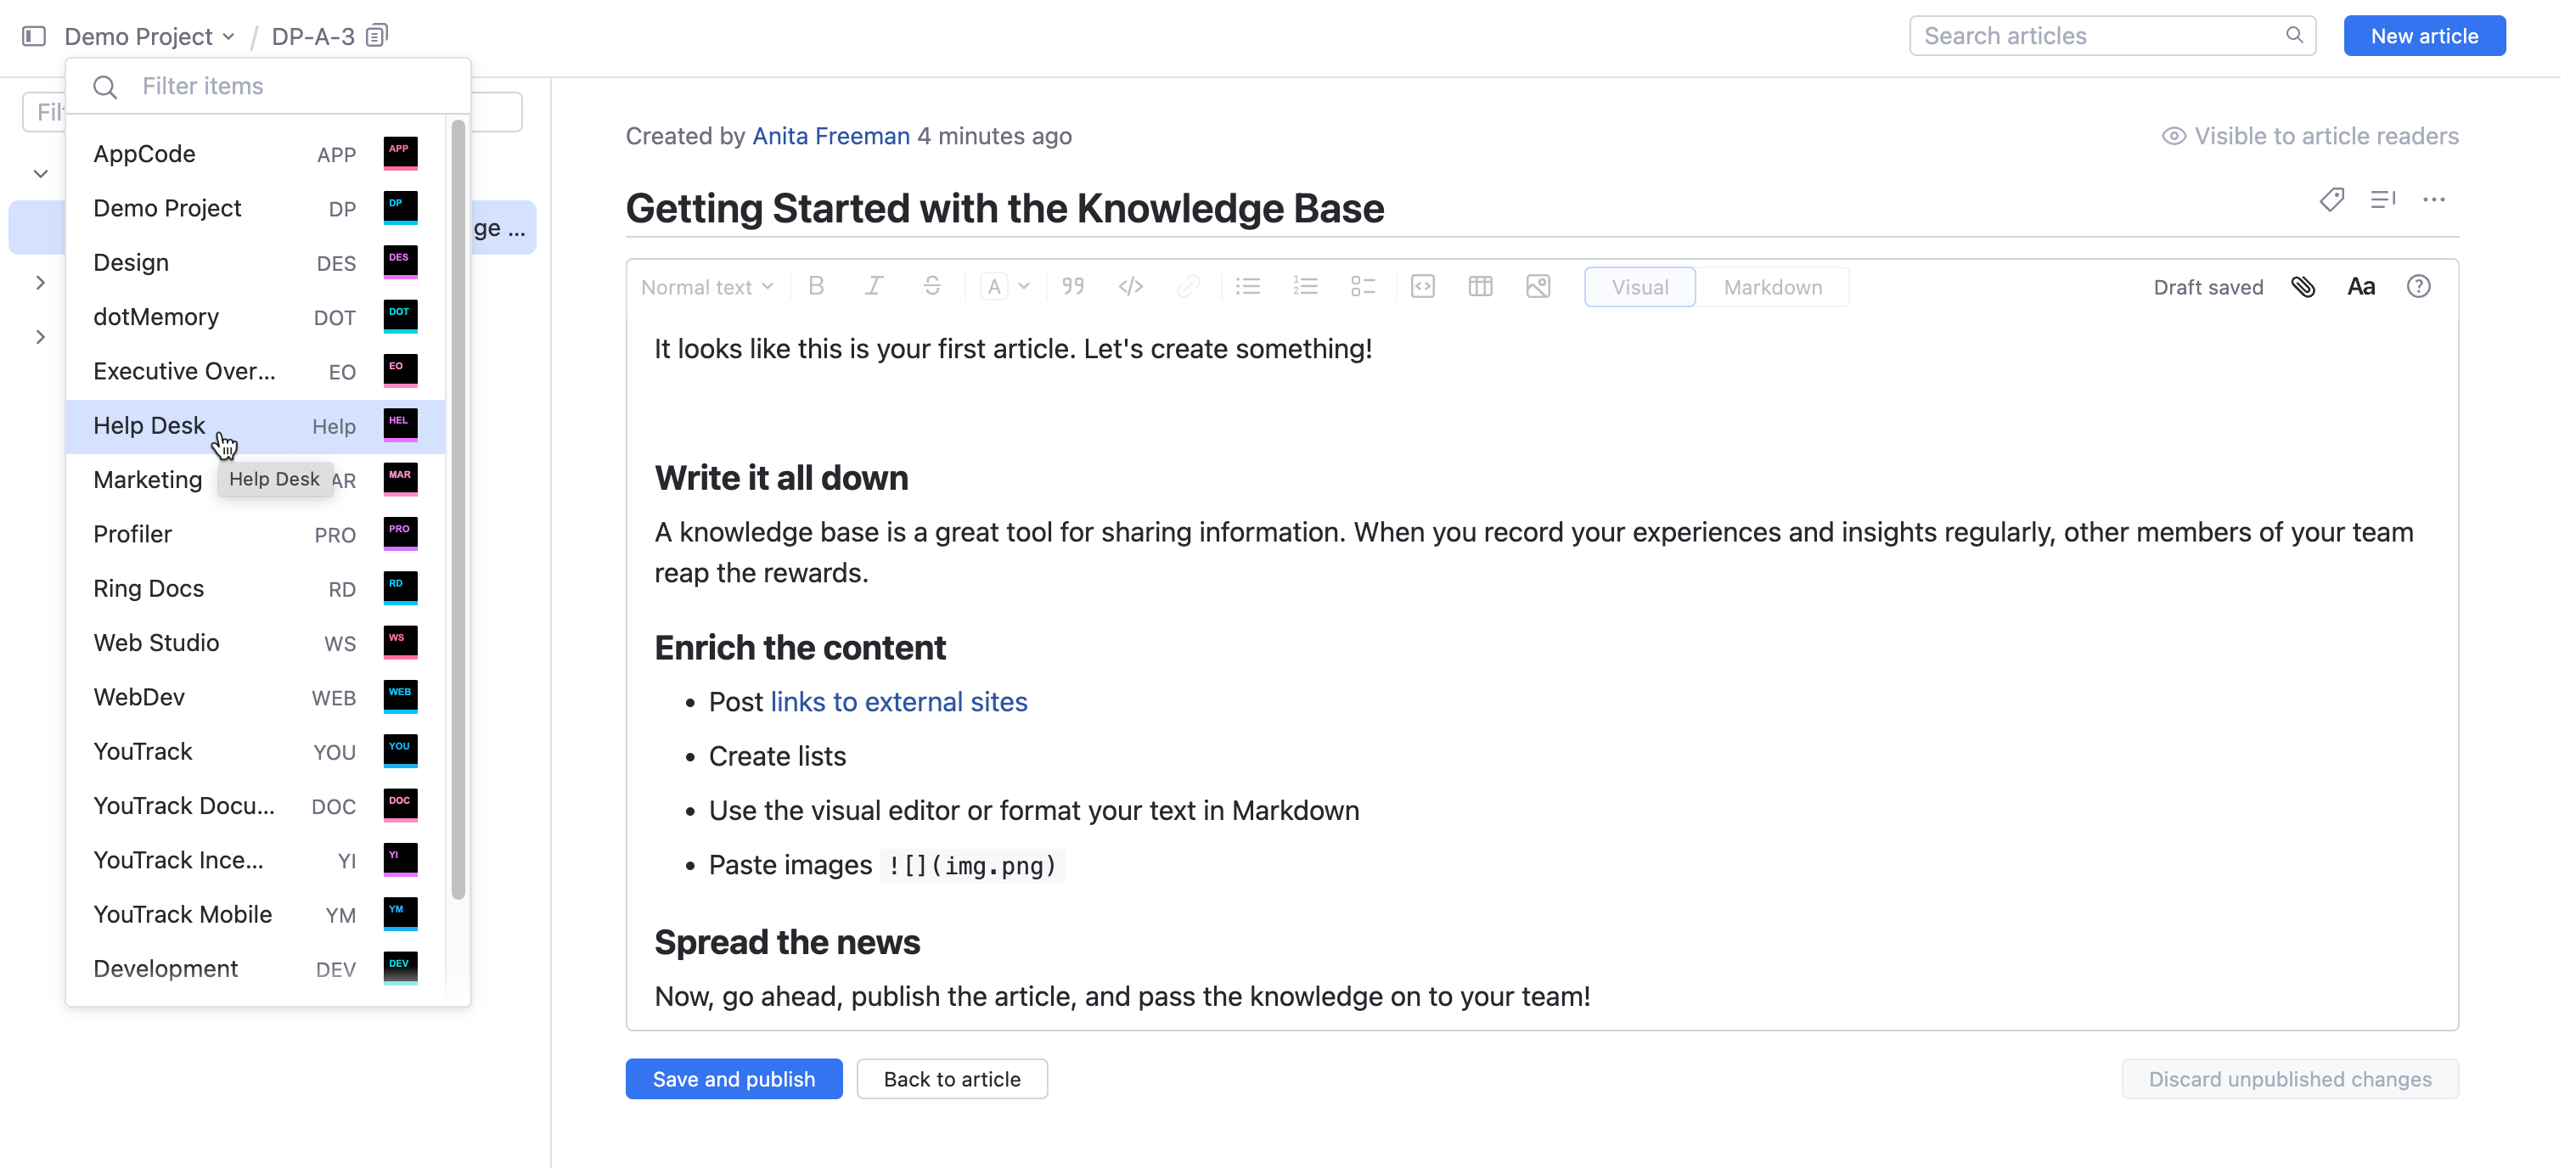Screen dimensions: 2576x1168
Task: Open the Normal text style dropdown
Action: pyautogui.click(x=706, y=287)
